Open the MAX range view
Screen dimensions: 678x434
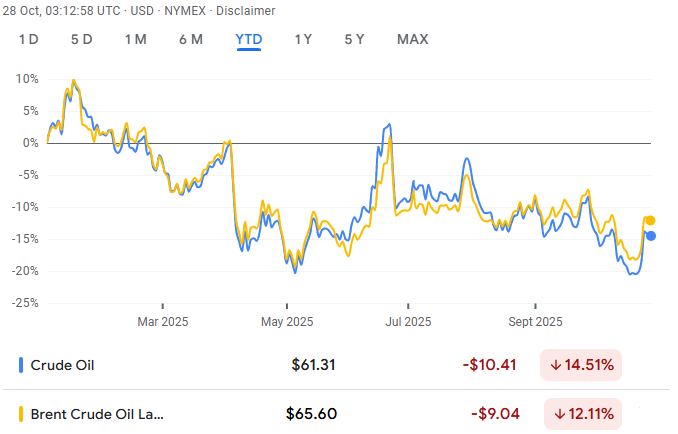[412, 39]
